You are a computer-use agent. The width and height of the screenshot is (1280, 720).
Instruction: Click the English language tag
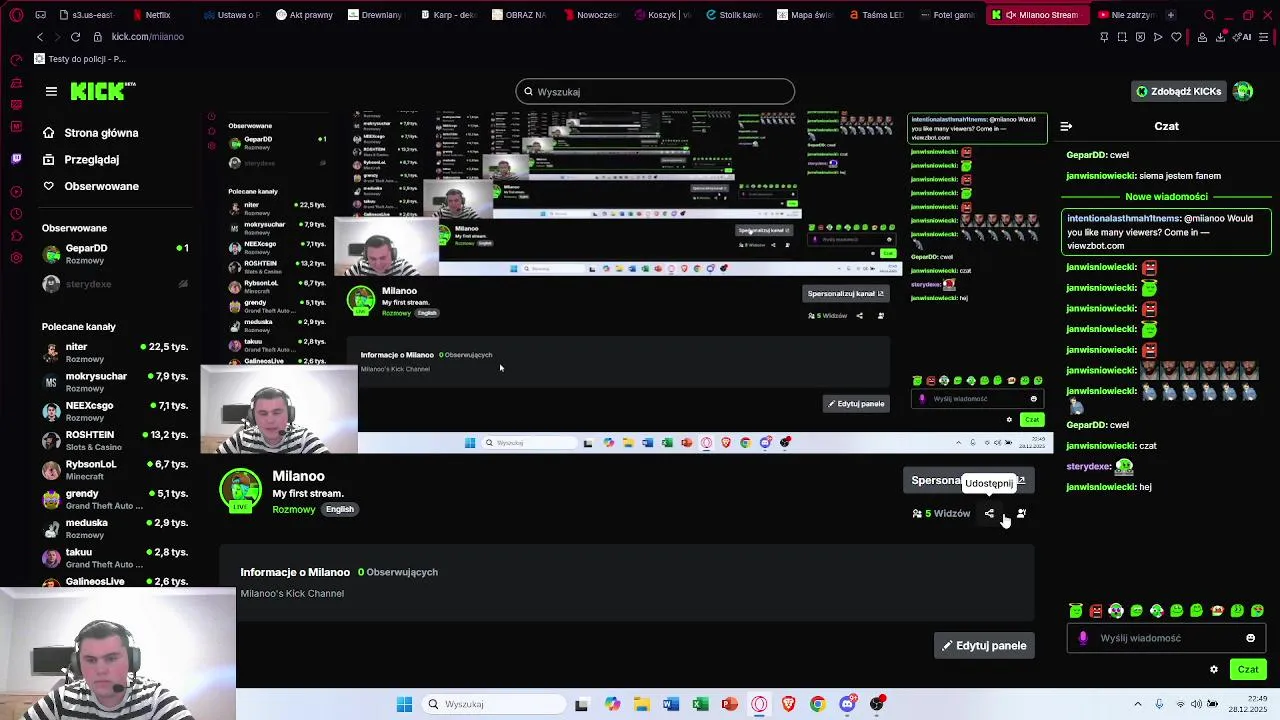(x=340, y=509)
